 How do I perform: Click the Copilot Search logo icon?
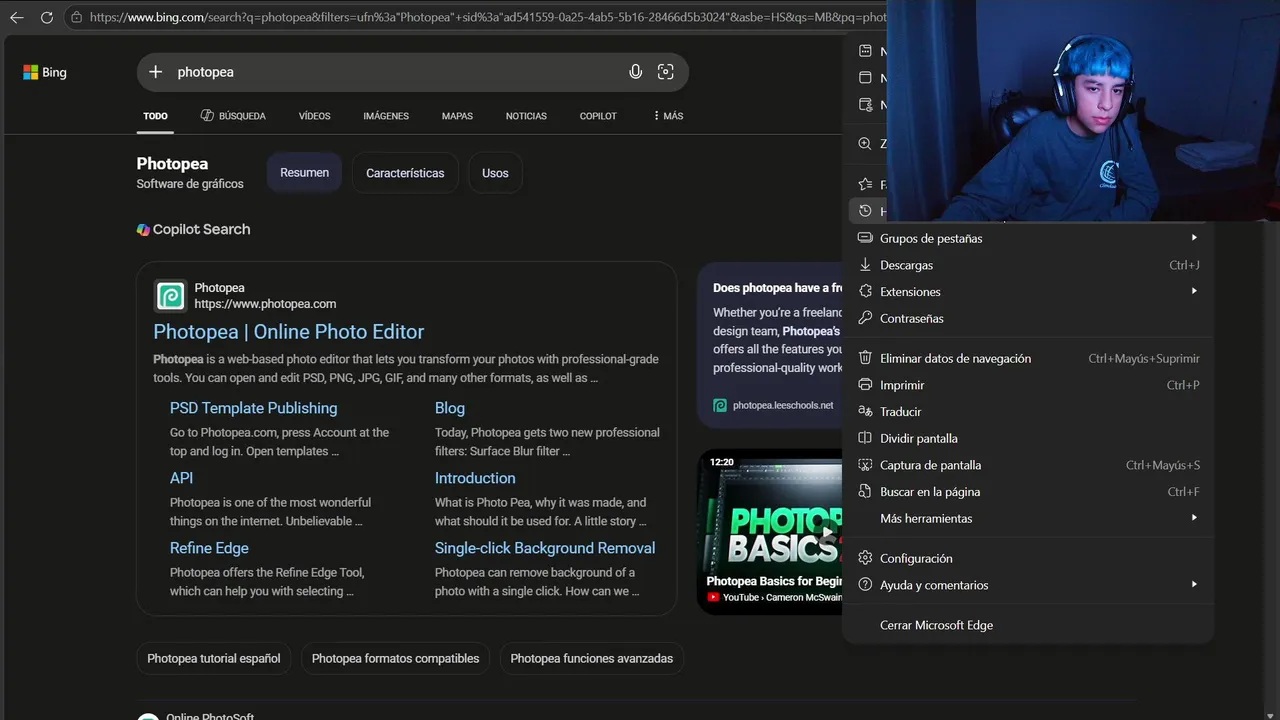pyautogui.click(x=143, y=229)
